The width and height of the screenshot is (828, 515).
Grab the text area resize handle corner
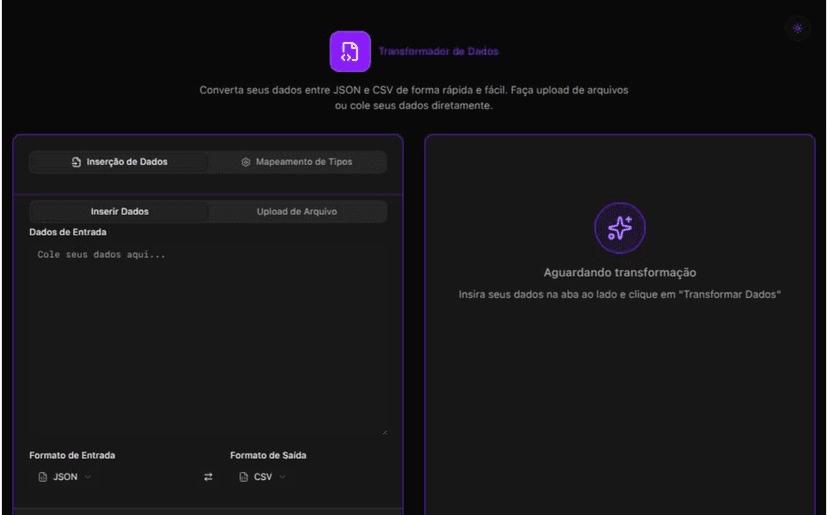point(384,432)
